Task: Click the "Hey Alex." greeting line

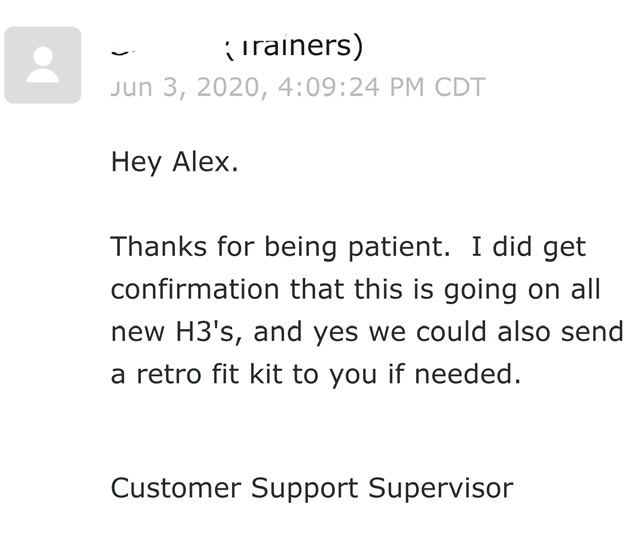Action: [174, 162]
